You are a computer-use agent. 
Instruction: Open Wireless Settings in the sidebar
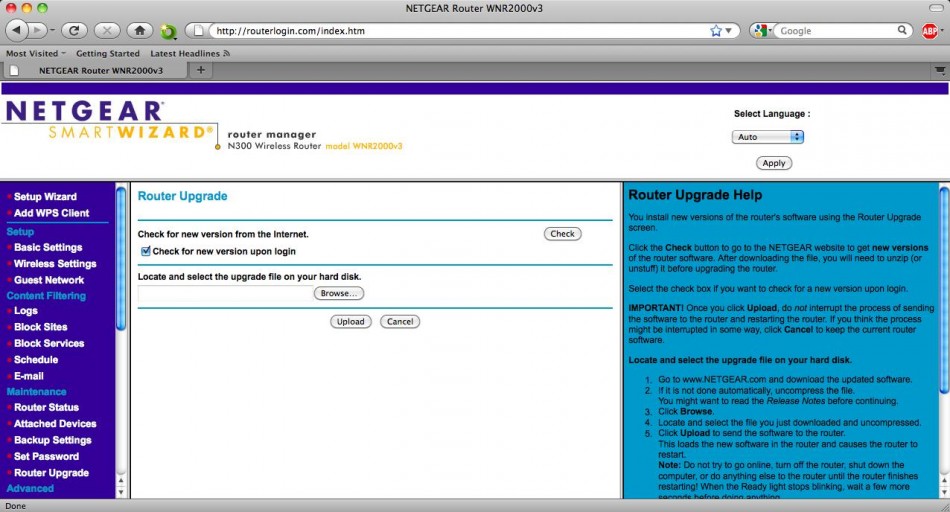55,264
